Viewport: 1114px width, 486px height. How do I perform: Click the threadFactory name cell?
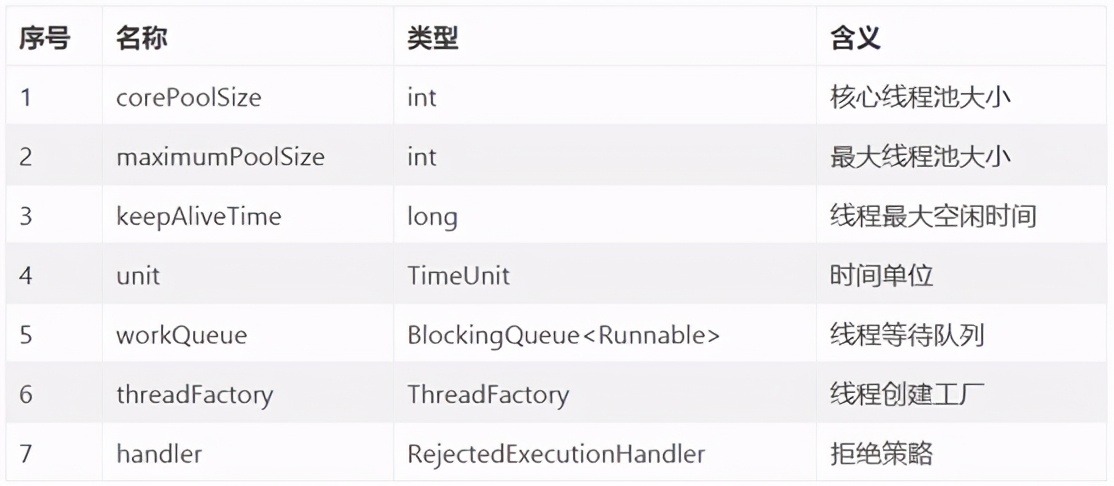tap(194, 394)
